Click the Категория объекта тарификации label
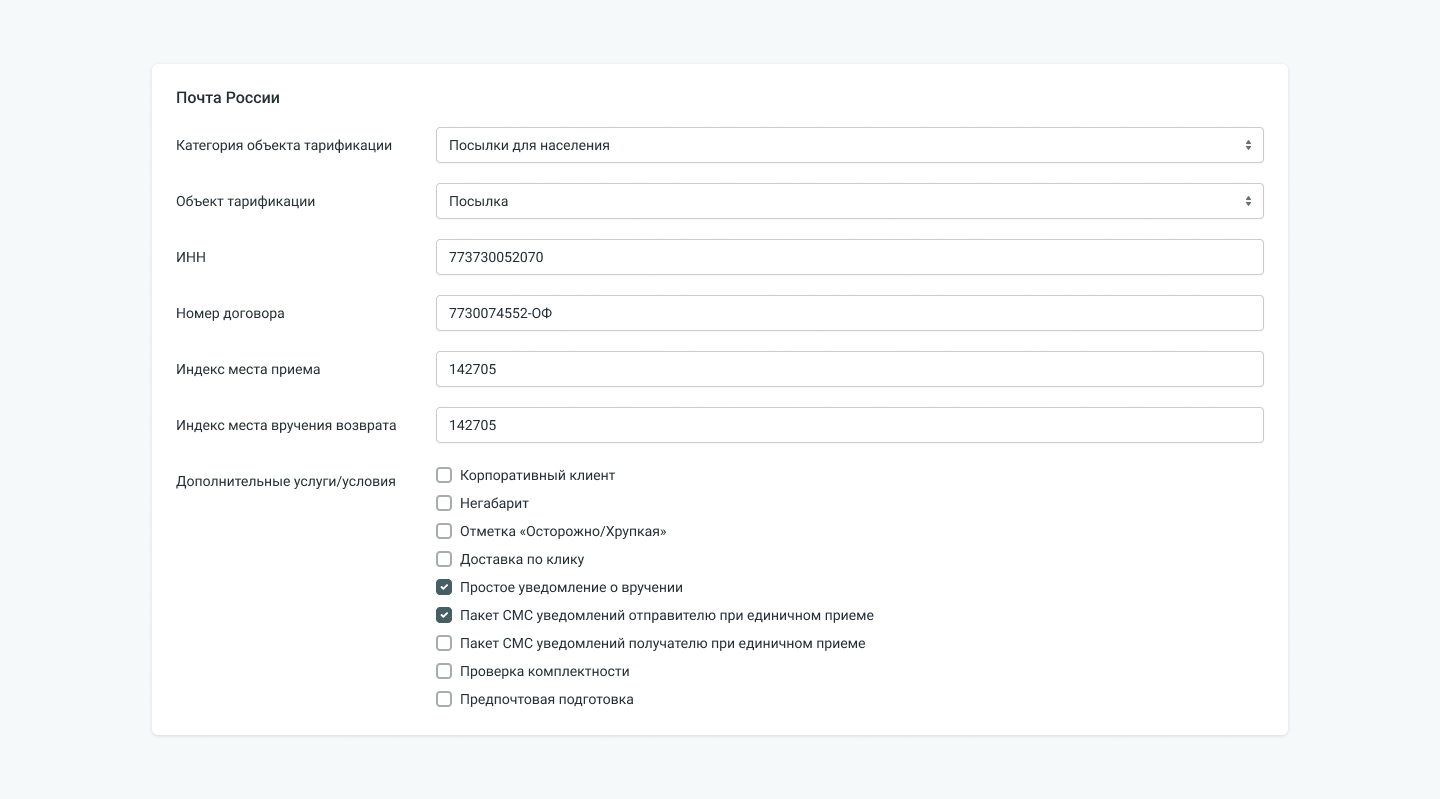Viewport: 1440px width, 799px height. click(x=284, y=145)
